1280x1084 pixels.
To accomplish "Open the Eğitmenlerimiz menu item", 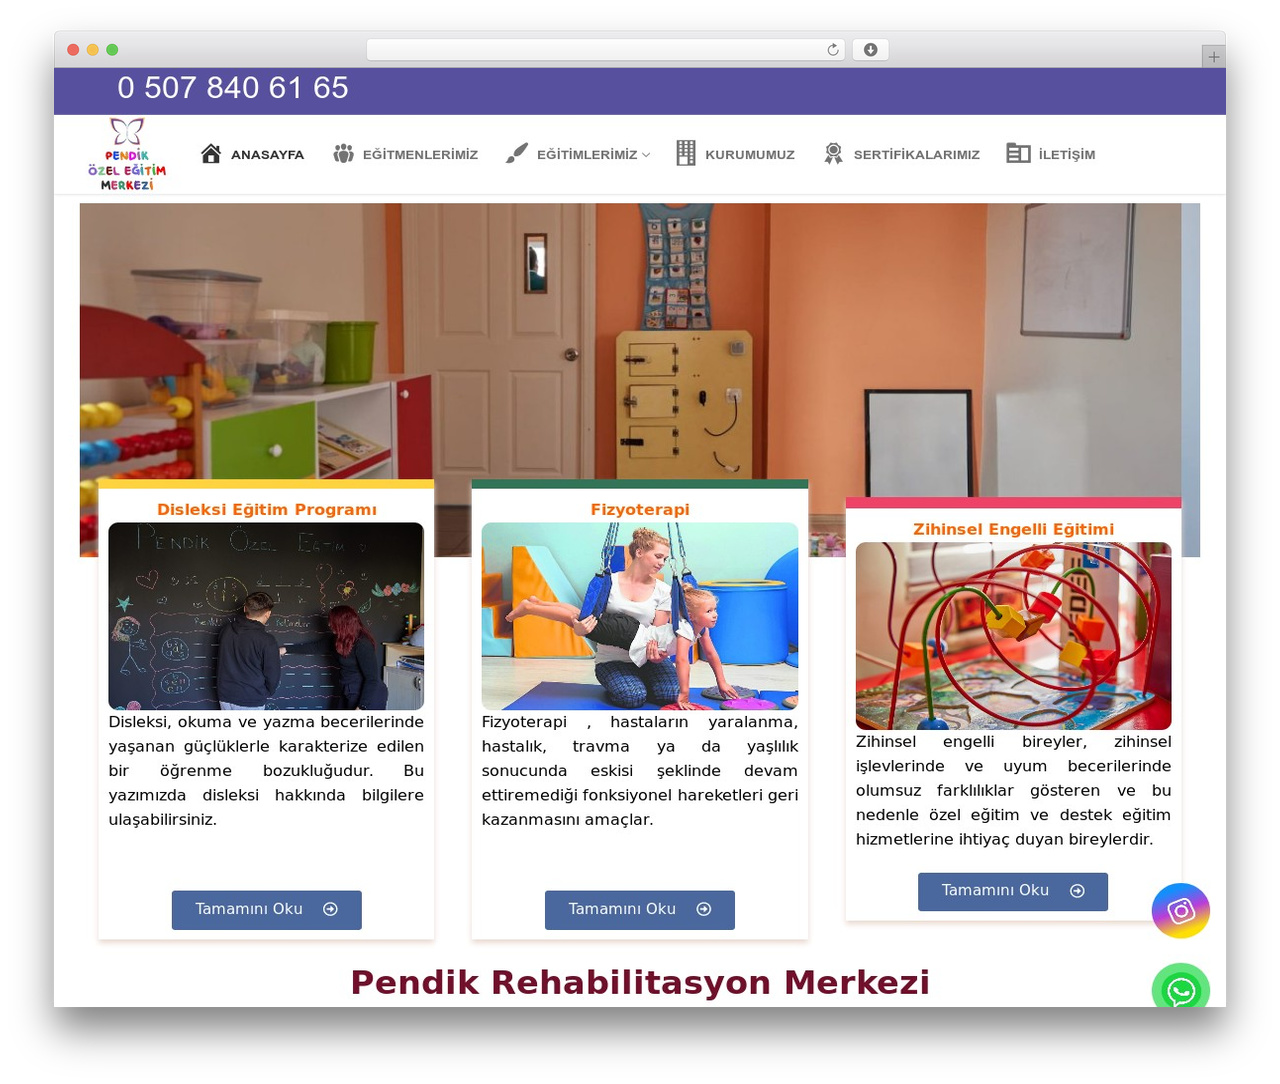I will pyautogui.click(x=420, y=155).
